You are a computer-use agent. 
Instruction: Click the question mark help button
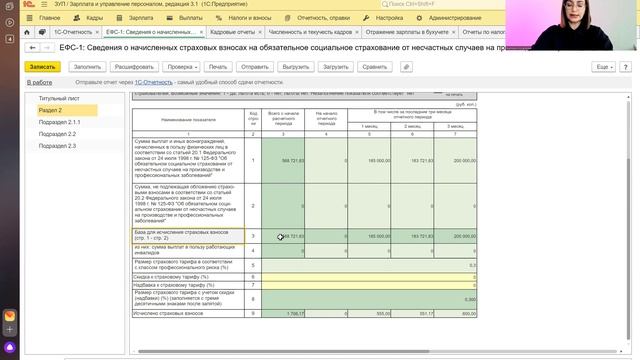[x=625, y=67]
